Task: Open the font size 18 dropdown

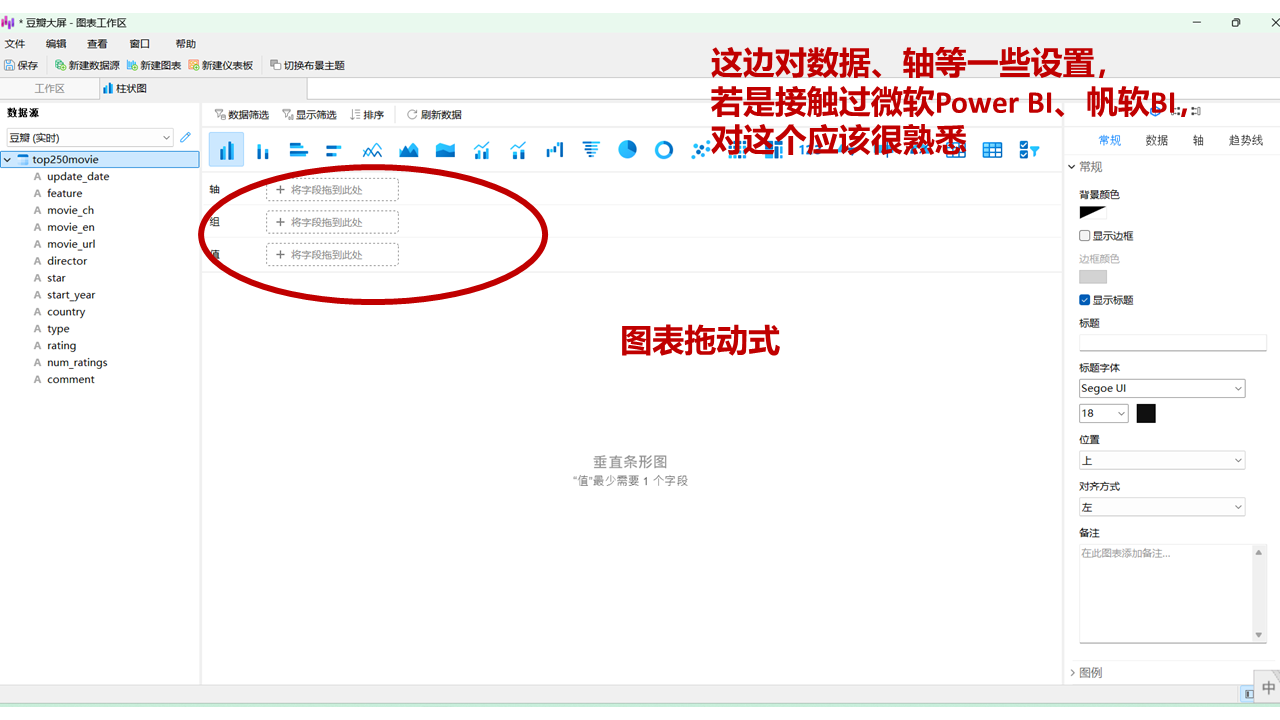Action: pos(1104,413)
